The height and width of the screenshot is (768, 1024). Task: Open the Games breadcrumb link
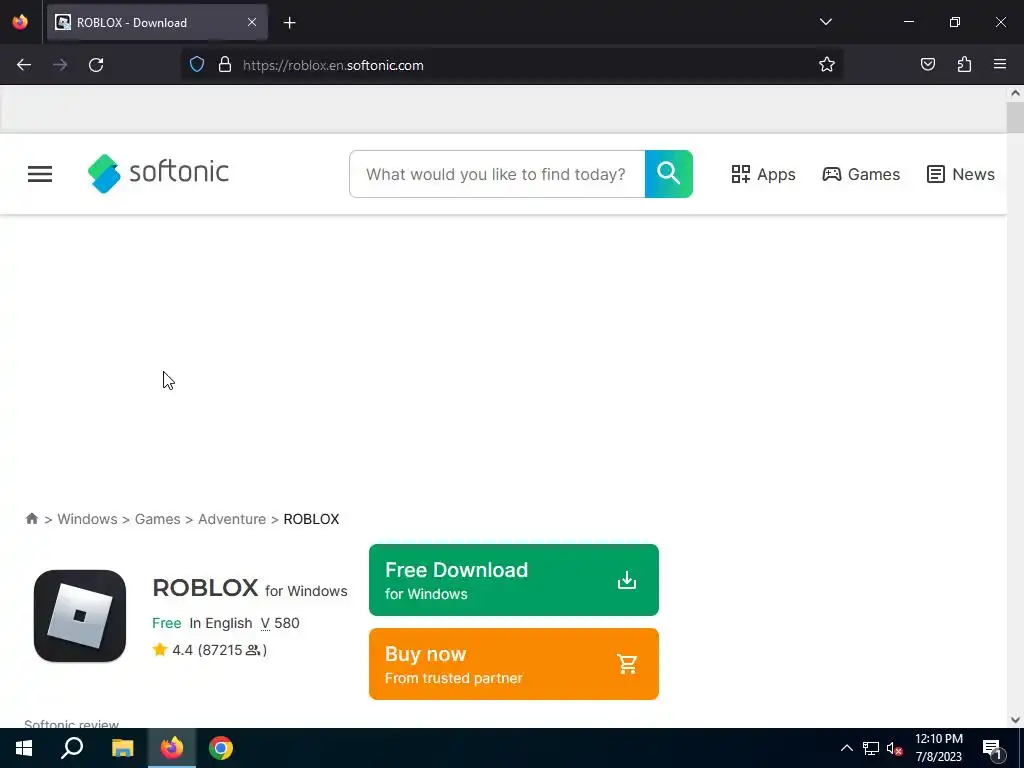(x=157, y=519)
